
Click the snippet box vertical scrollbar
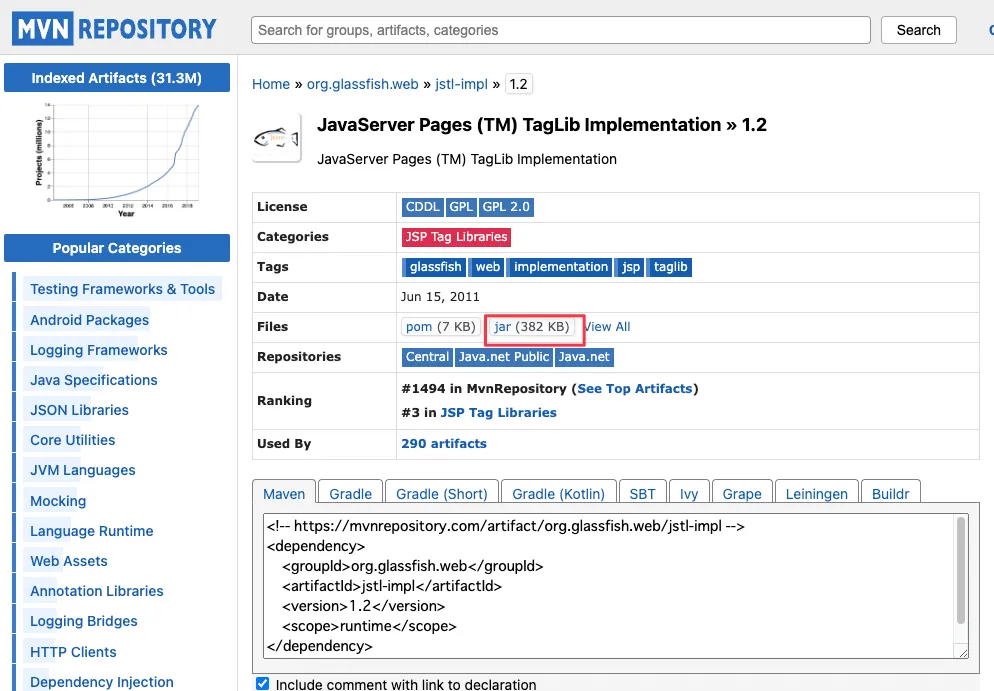[x=961, y=571]
